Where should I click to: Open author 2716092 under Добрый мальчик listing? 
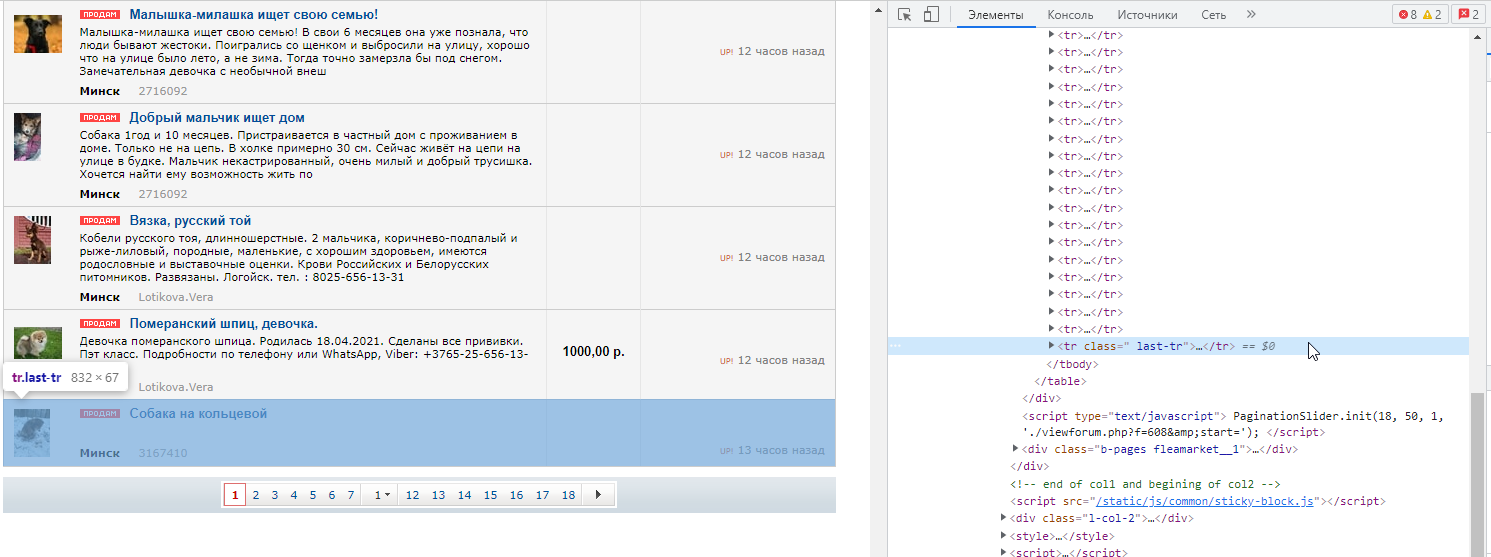click(163, 194)
